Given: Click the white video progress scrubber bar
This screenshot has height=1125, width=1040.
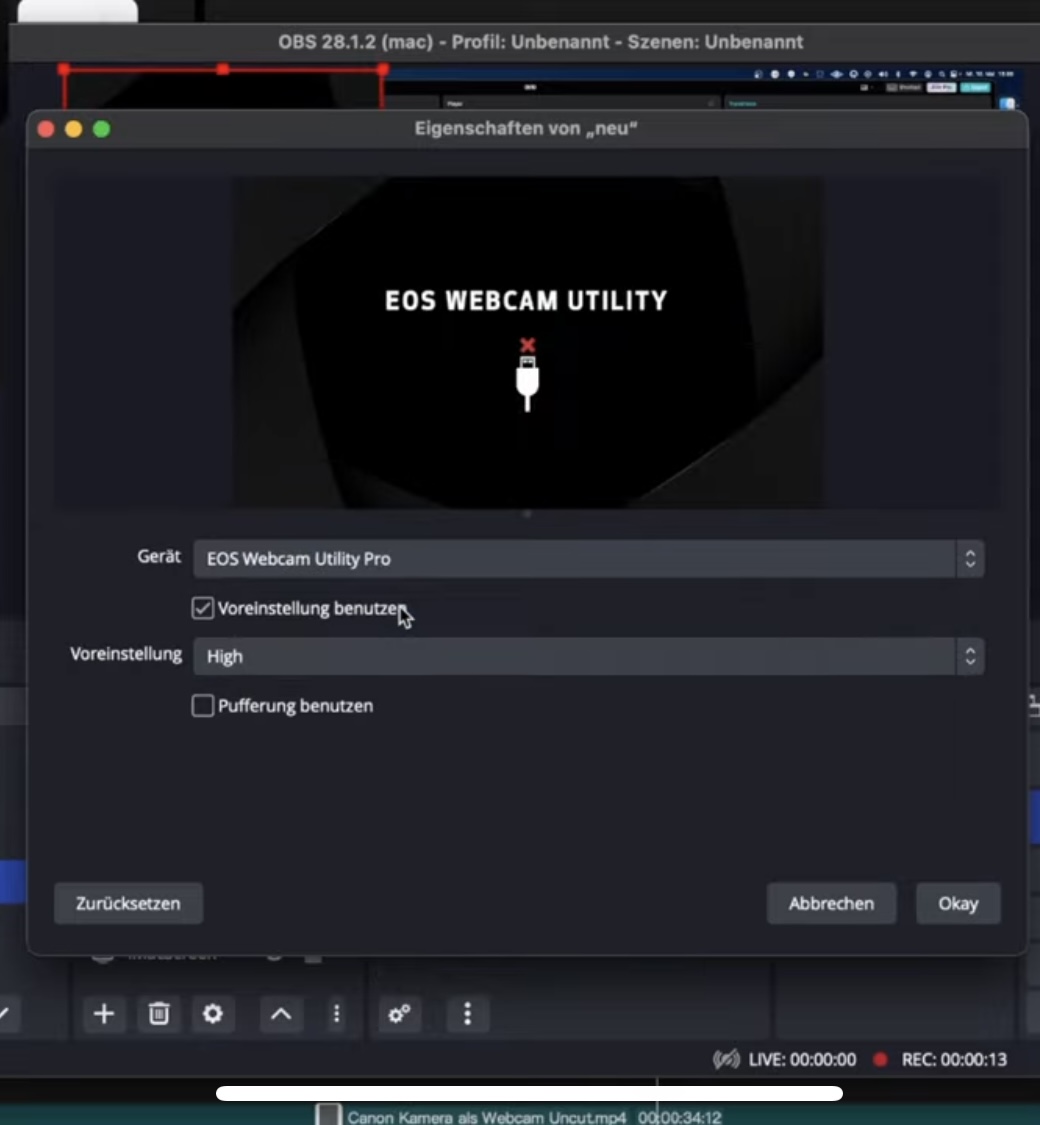Looking at the screenshot, I should tap(529, 1093).
